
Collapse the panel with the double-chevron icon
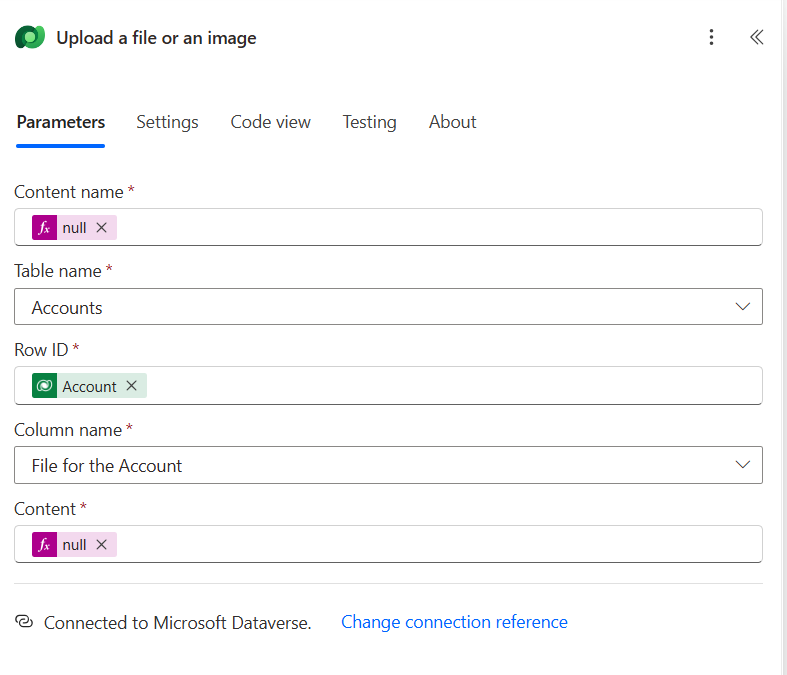tap(756, 38)
